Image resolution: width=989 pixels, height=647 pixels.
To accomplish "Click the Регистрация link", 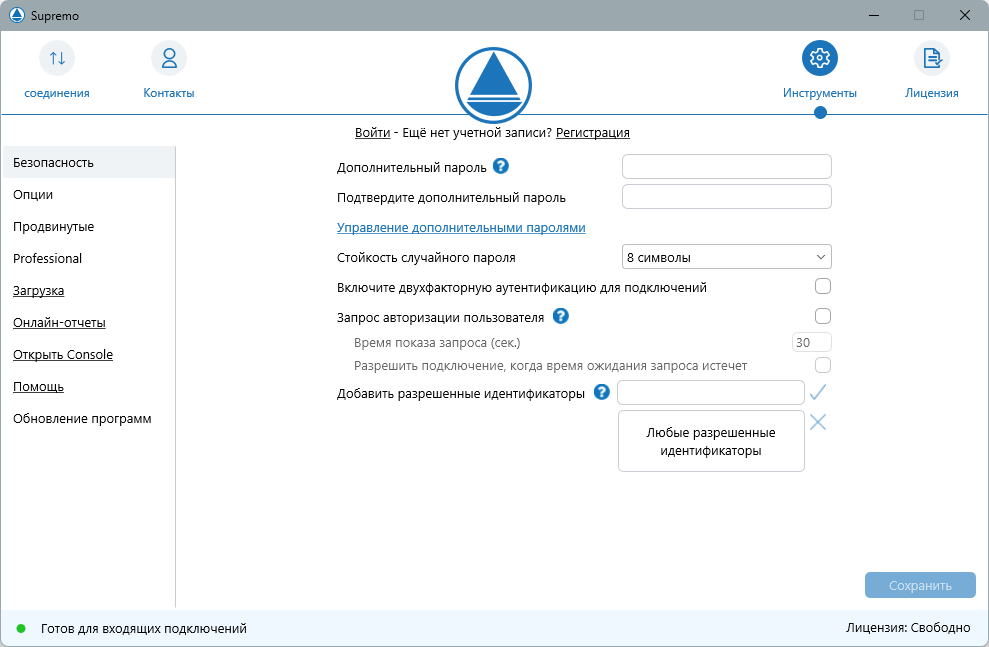I will point(593,132).
